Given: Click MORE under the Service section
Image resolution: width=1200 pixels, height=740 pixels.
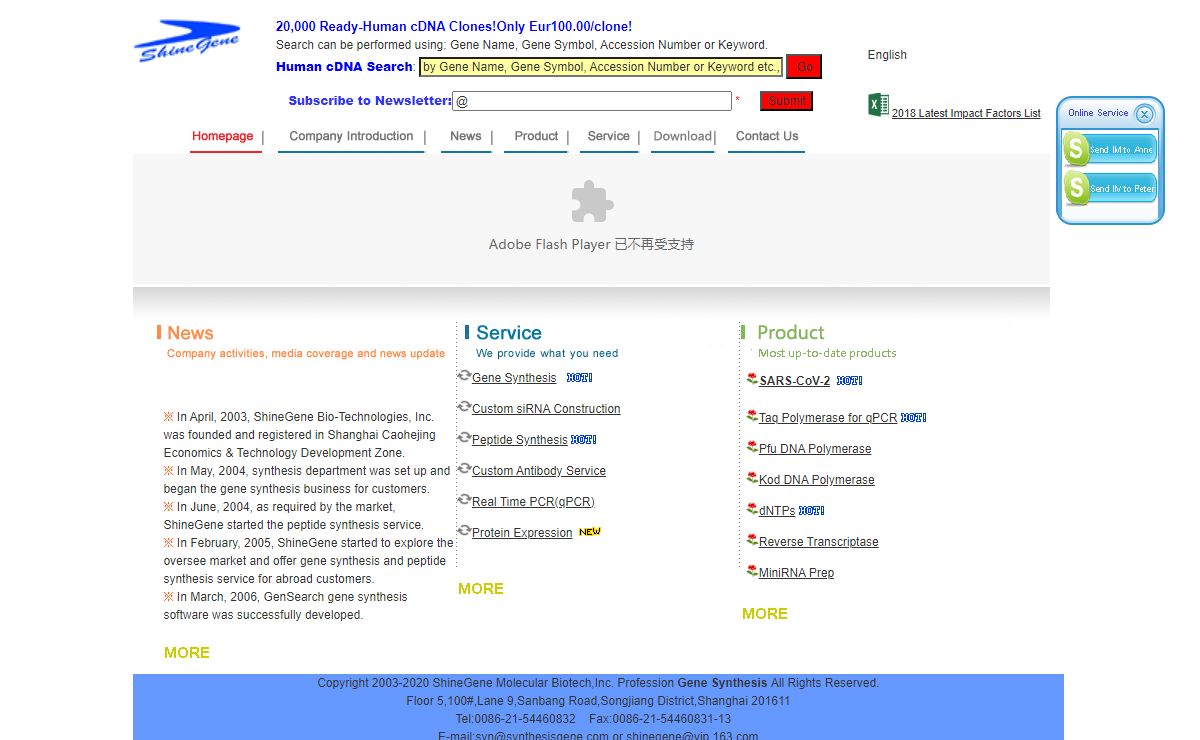Looking at the screenshot, I should (x=481, y=589).
